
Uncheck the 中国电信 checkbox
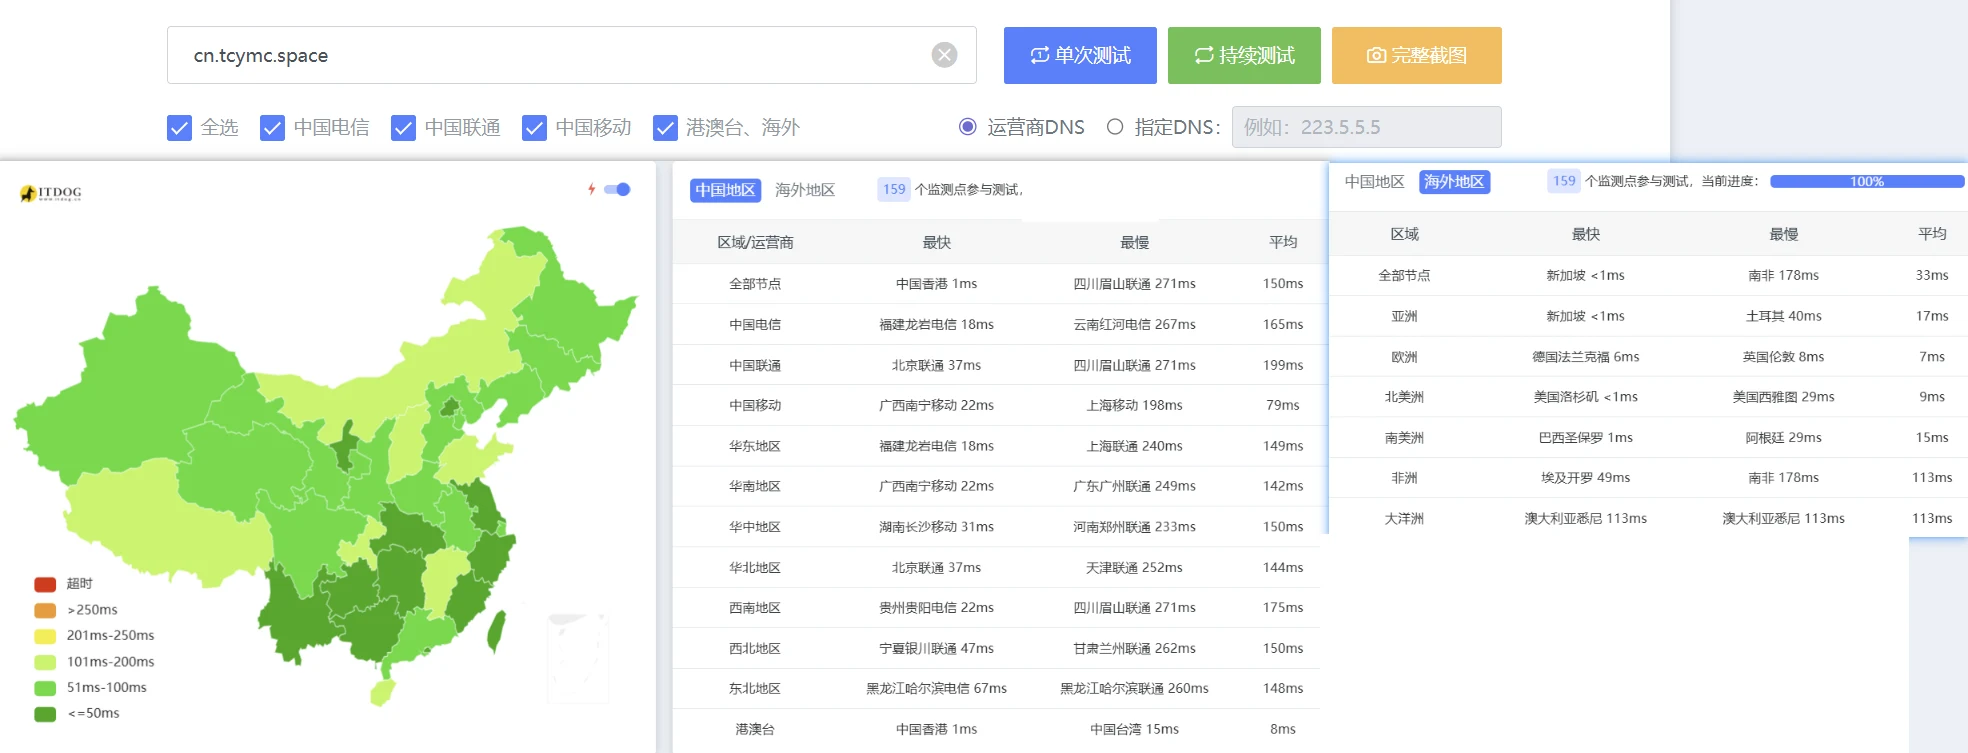point(272,128)
